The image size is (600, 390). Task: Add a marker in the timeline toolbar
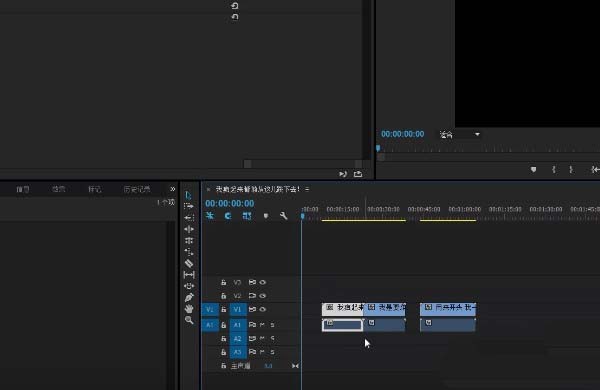point(266,216)
